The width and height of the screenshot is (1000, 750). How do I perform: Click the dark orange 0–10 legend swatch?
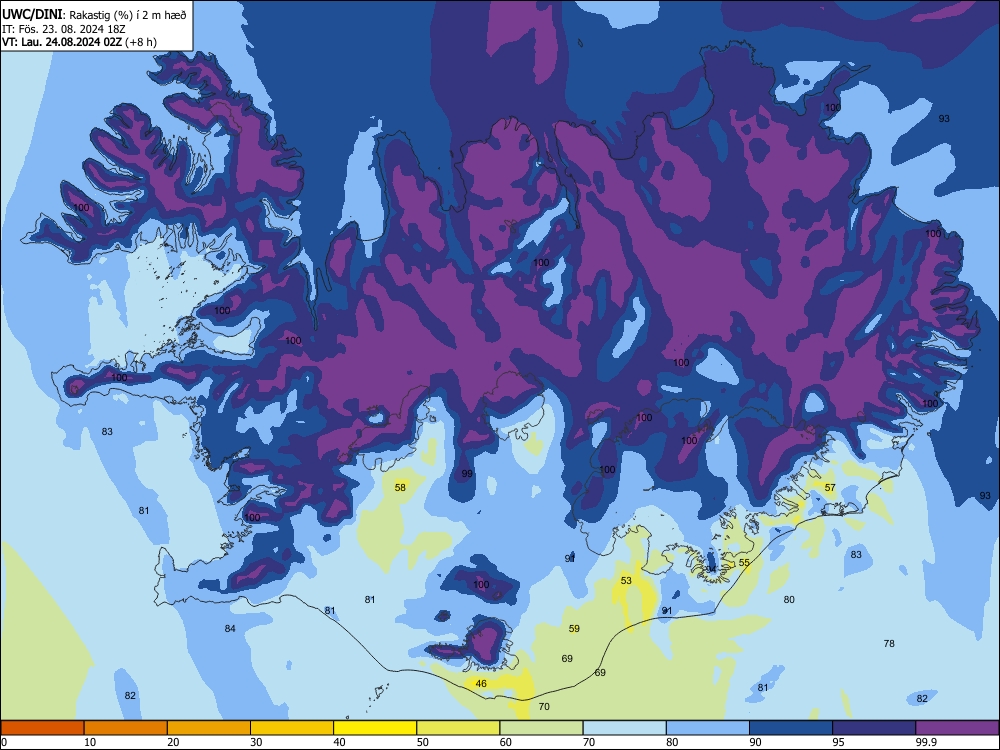[42, 728]
